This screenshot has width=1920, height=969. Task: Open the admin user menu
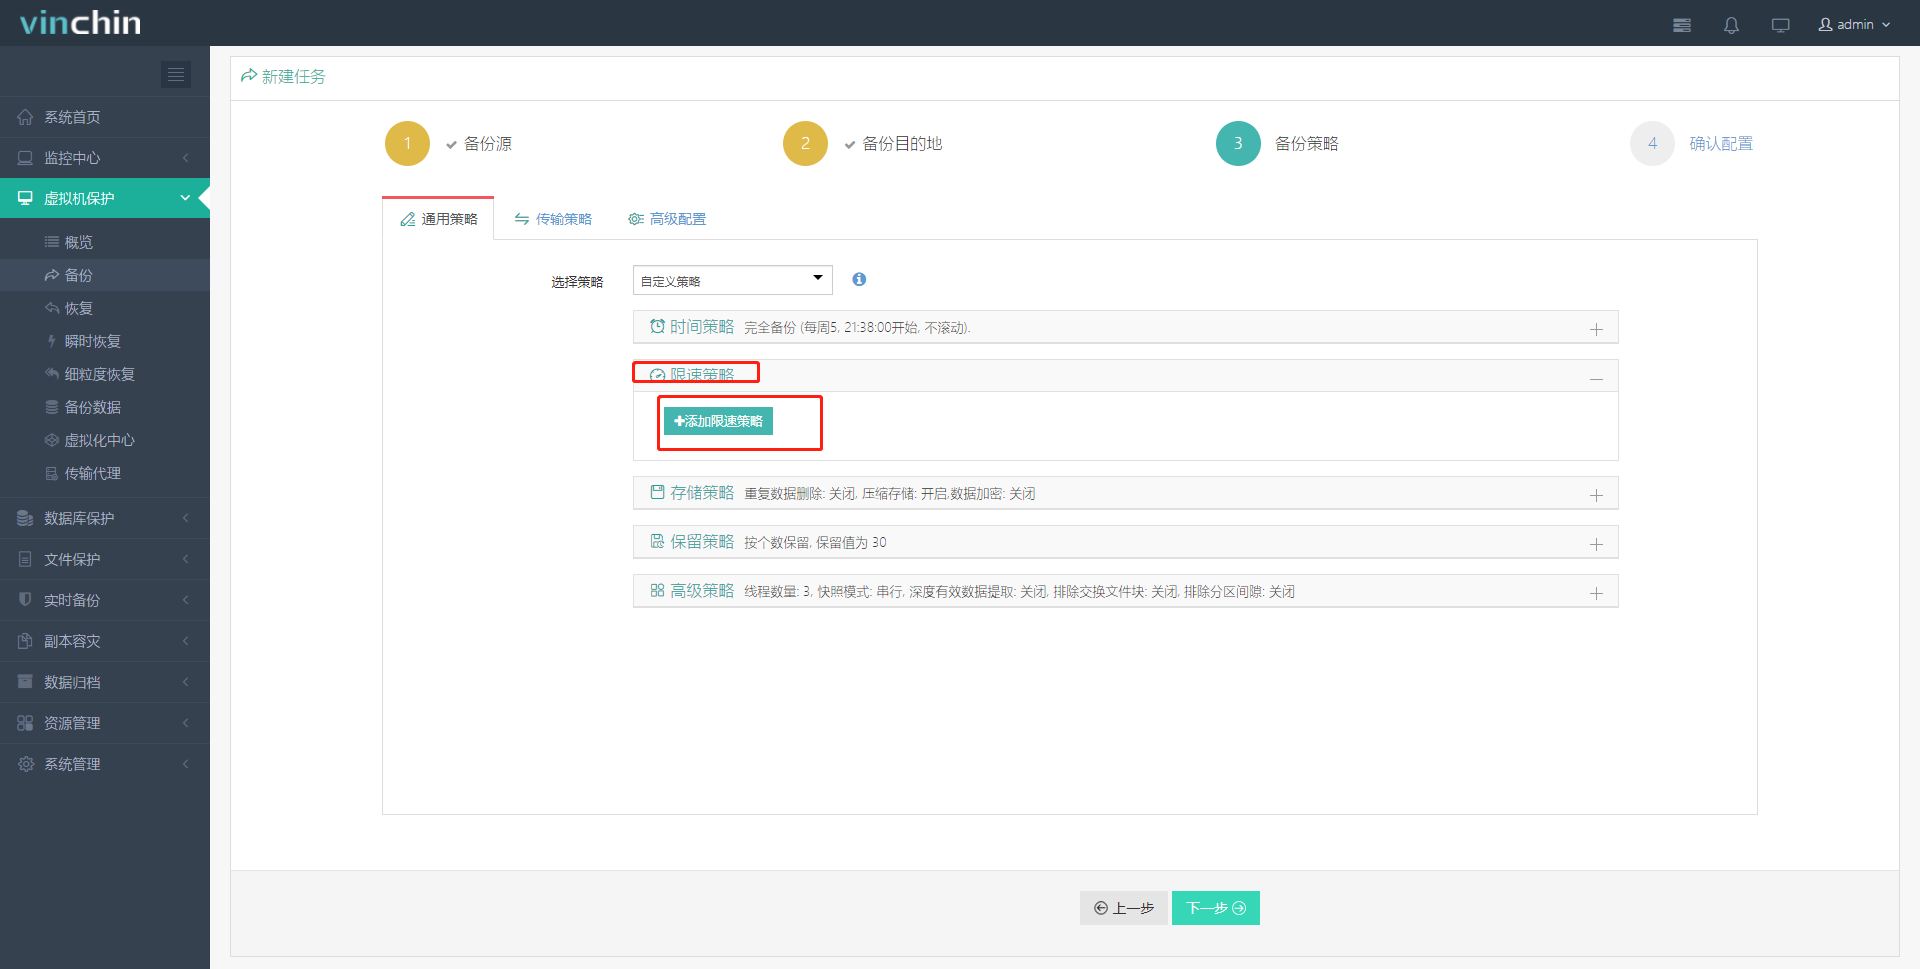tap(1855, 24)
